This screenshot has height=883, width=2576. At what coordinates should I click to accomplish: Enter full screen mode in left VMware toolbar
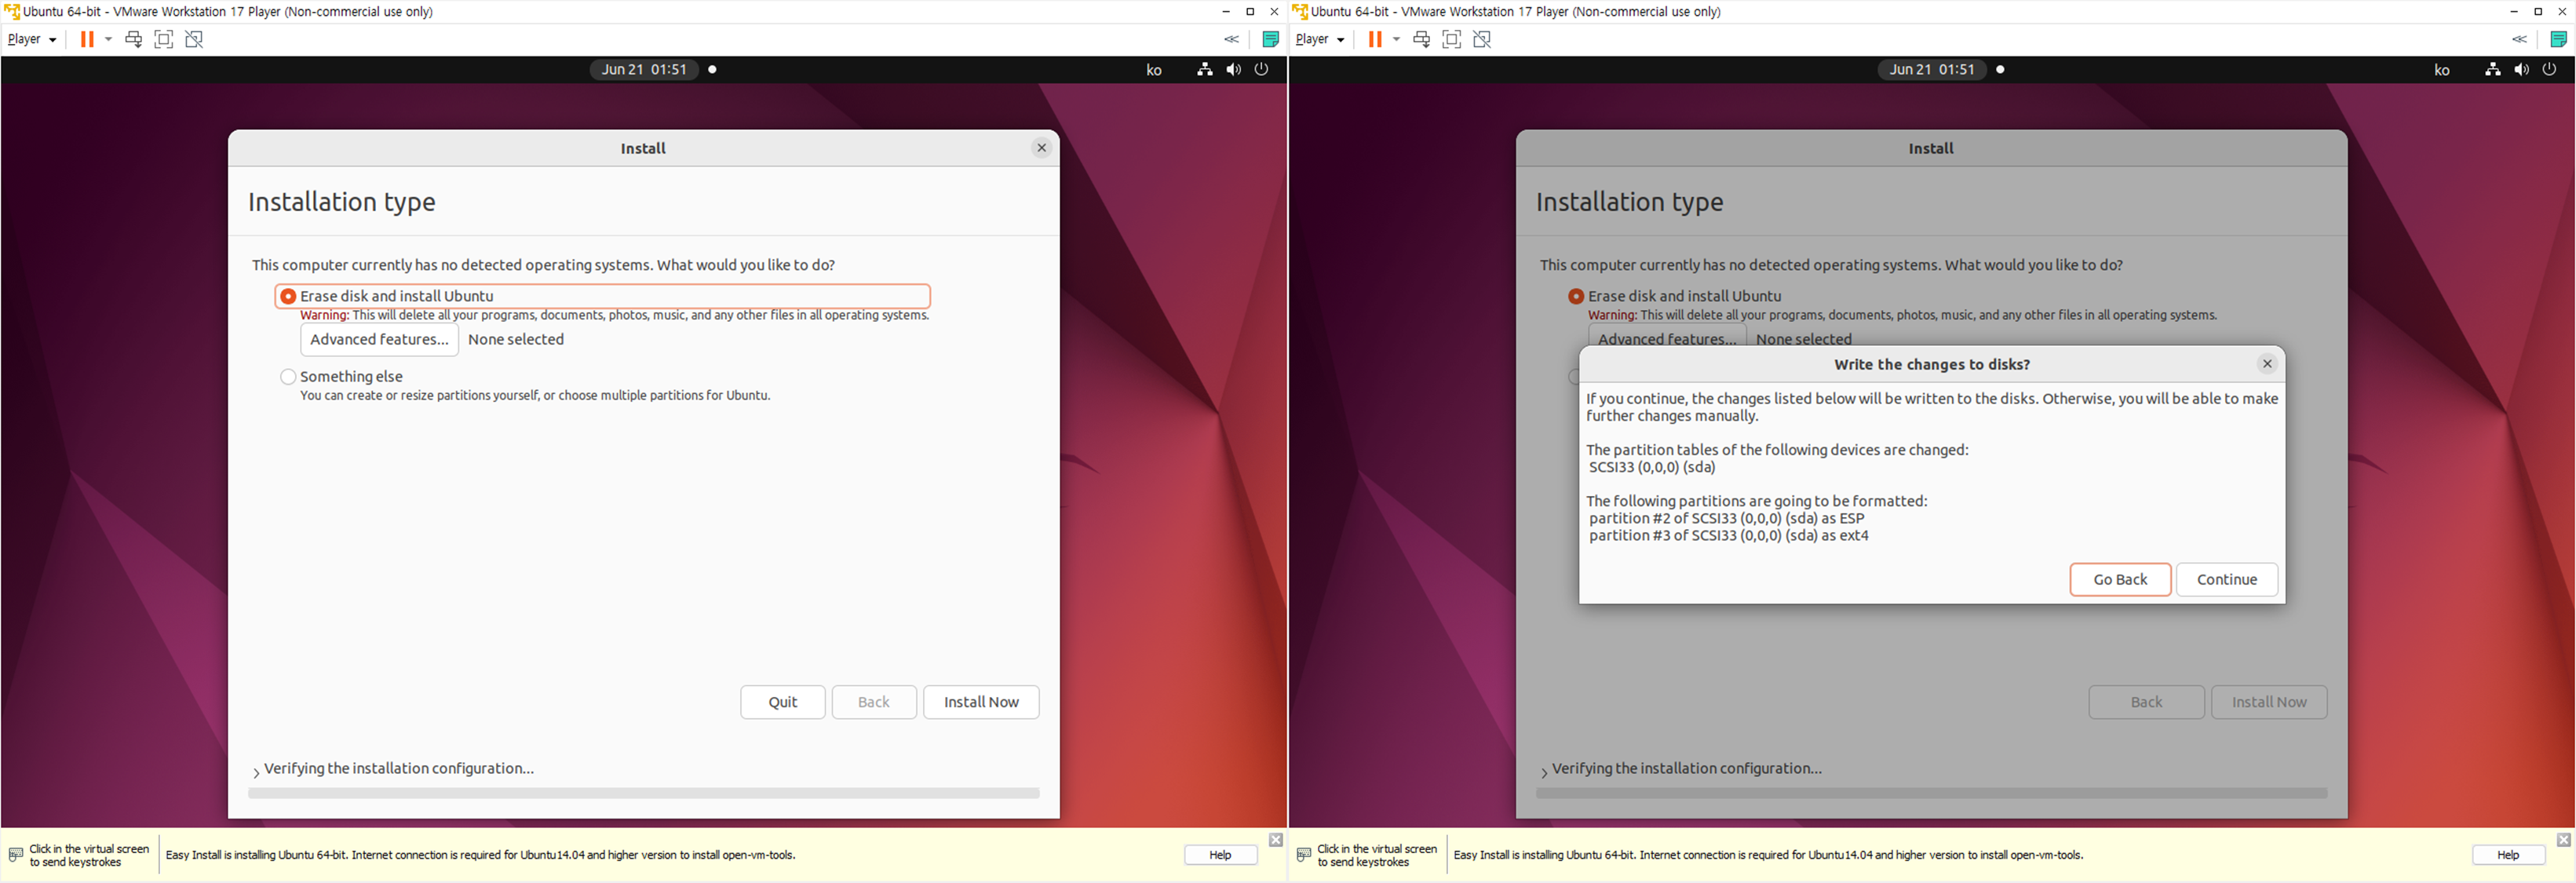[164, 39]
